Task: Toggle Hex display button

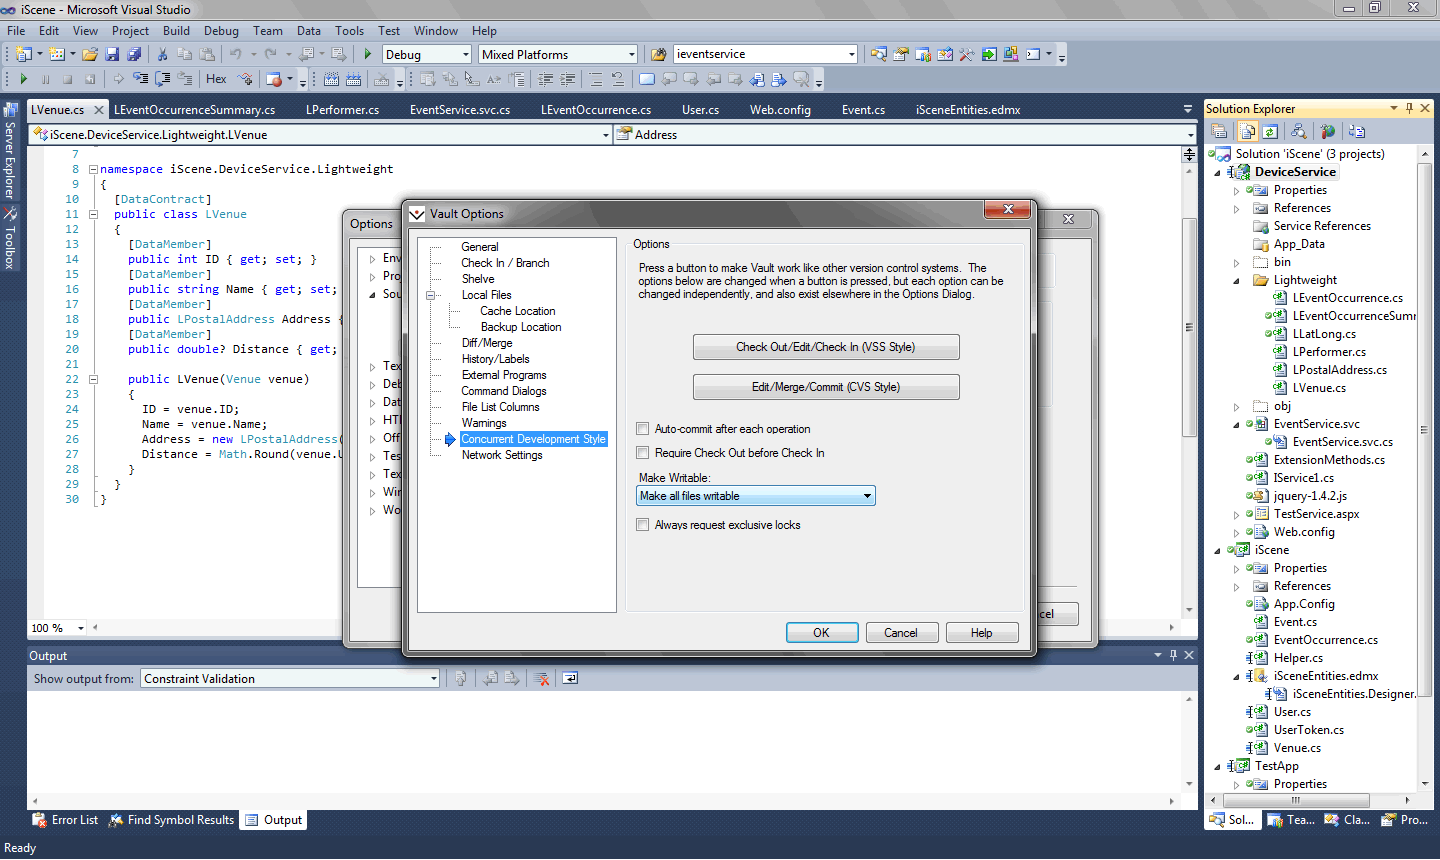Action: [216, 79]
